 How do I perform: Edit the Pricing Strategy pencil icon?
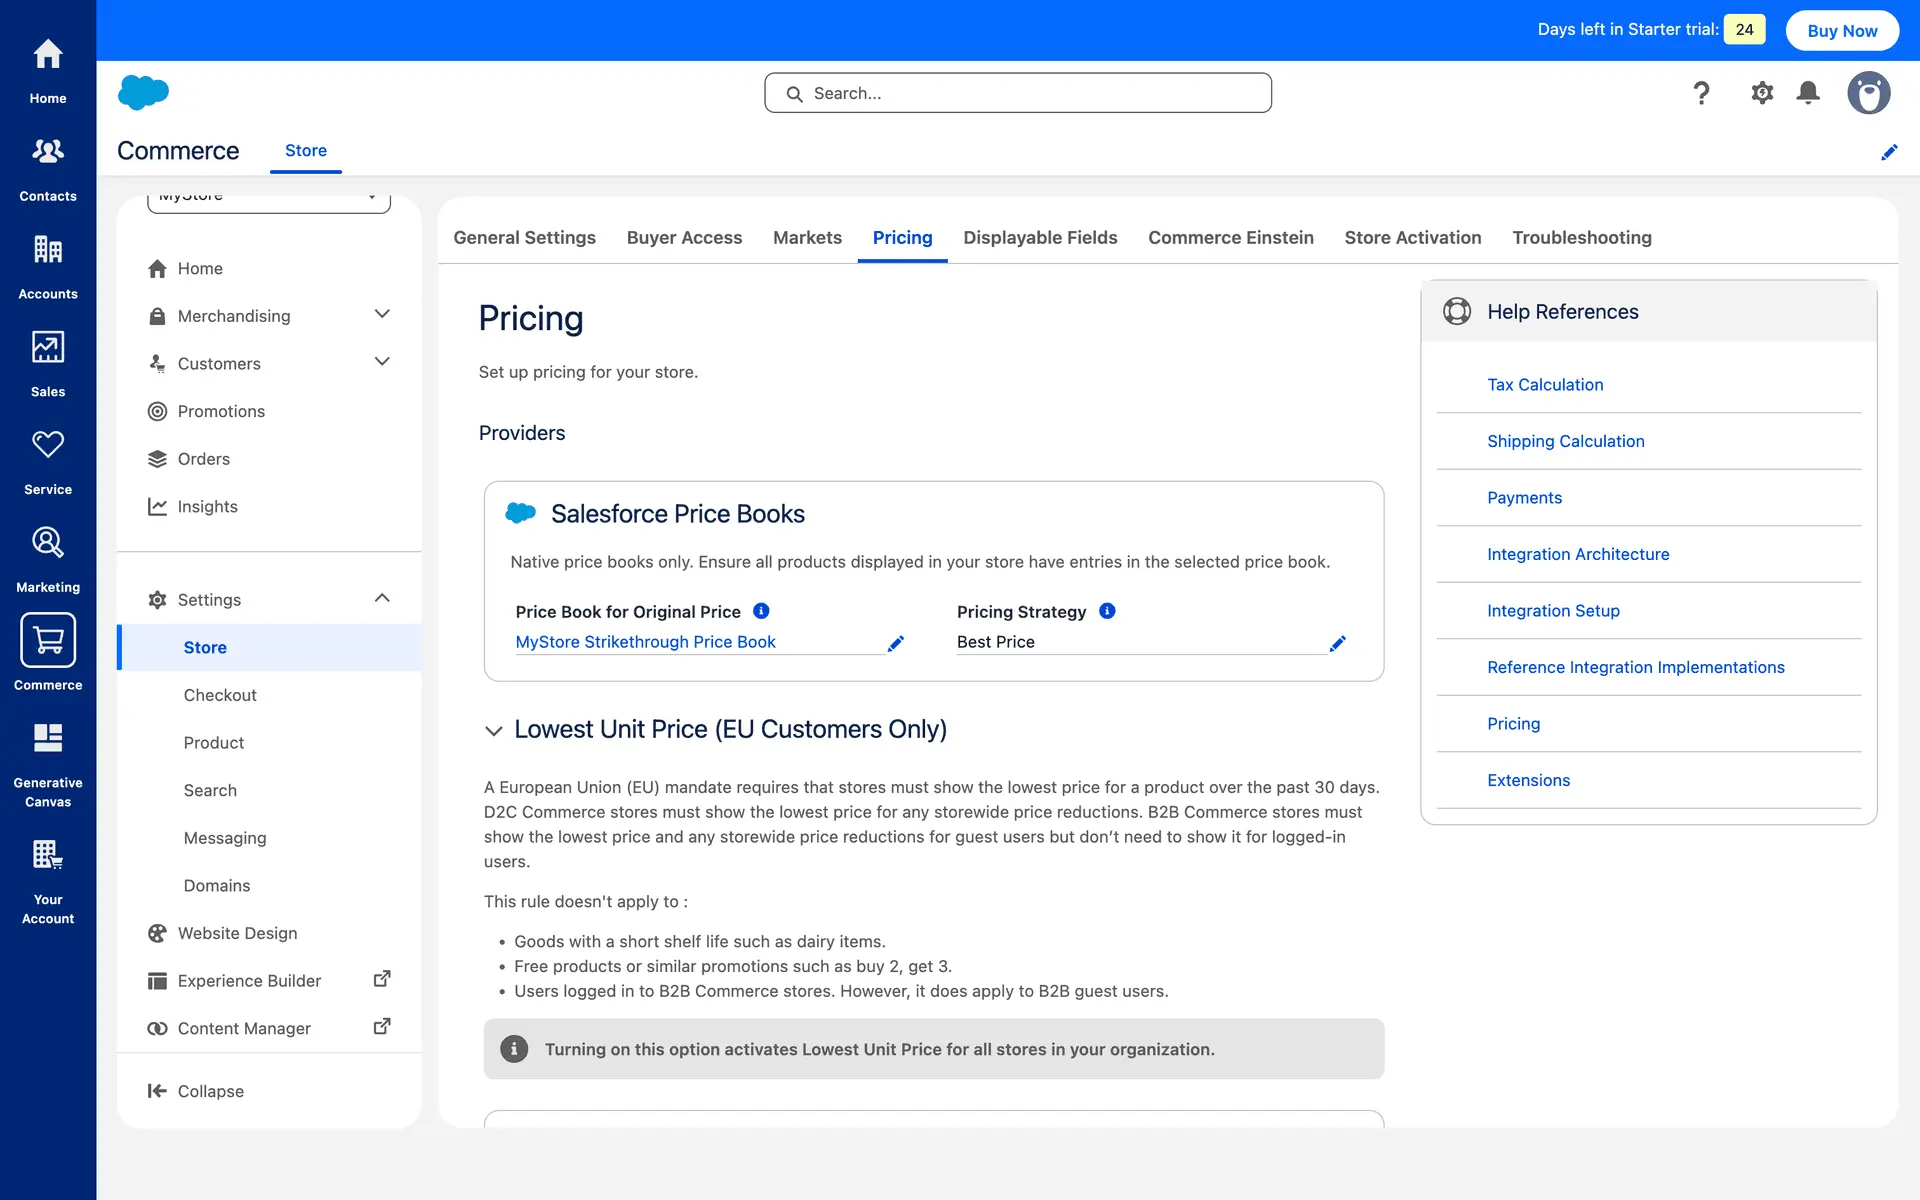click(1338, 643)
